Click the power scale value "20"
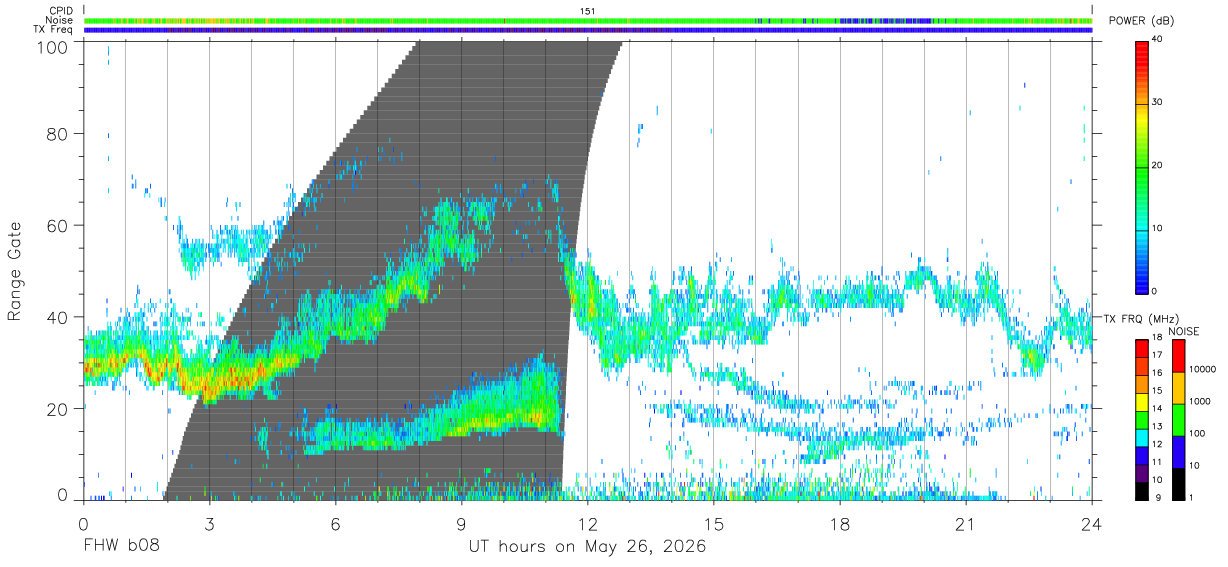The width and height of the screenshot is (1228, 567). [x=1158, y=166]
